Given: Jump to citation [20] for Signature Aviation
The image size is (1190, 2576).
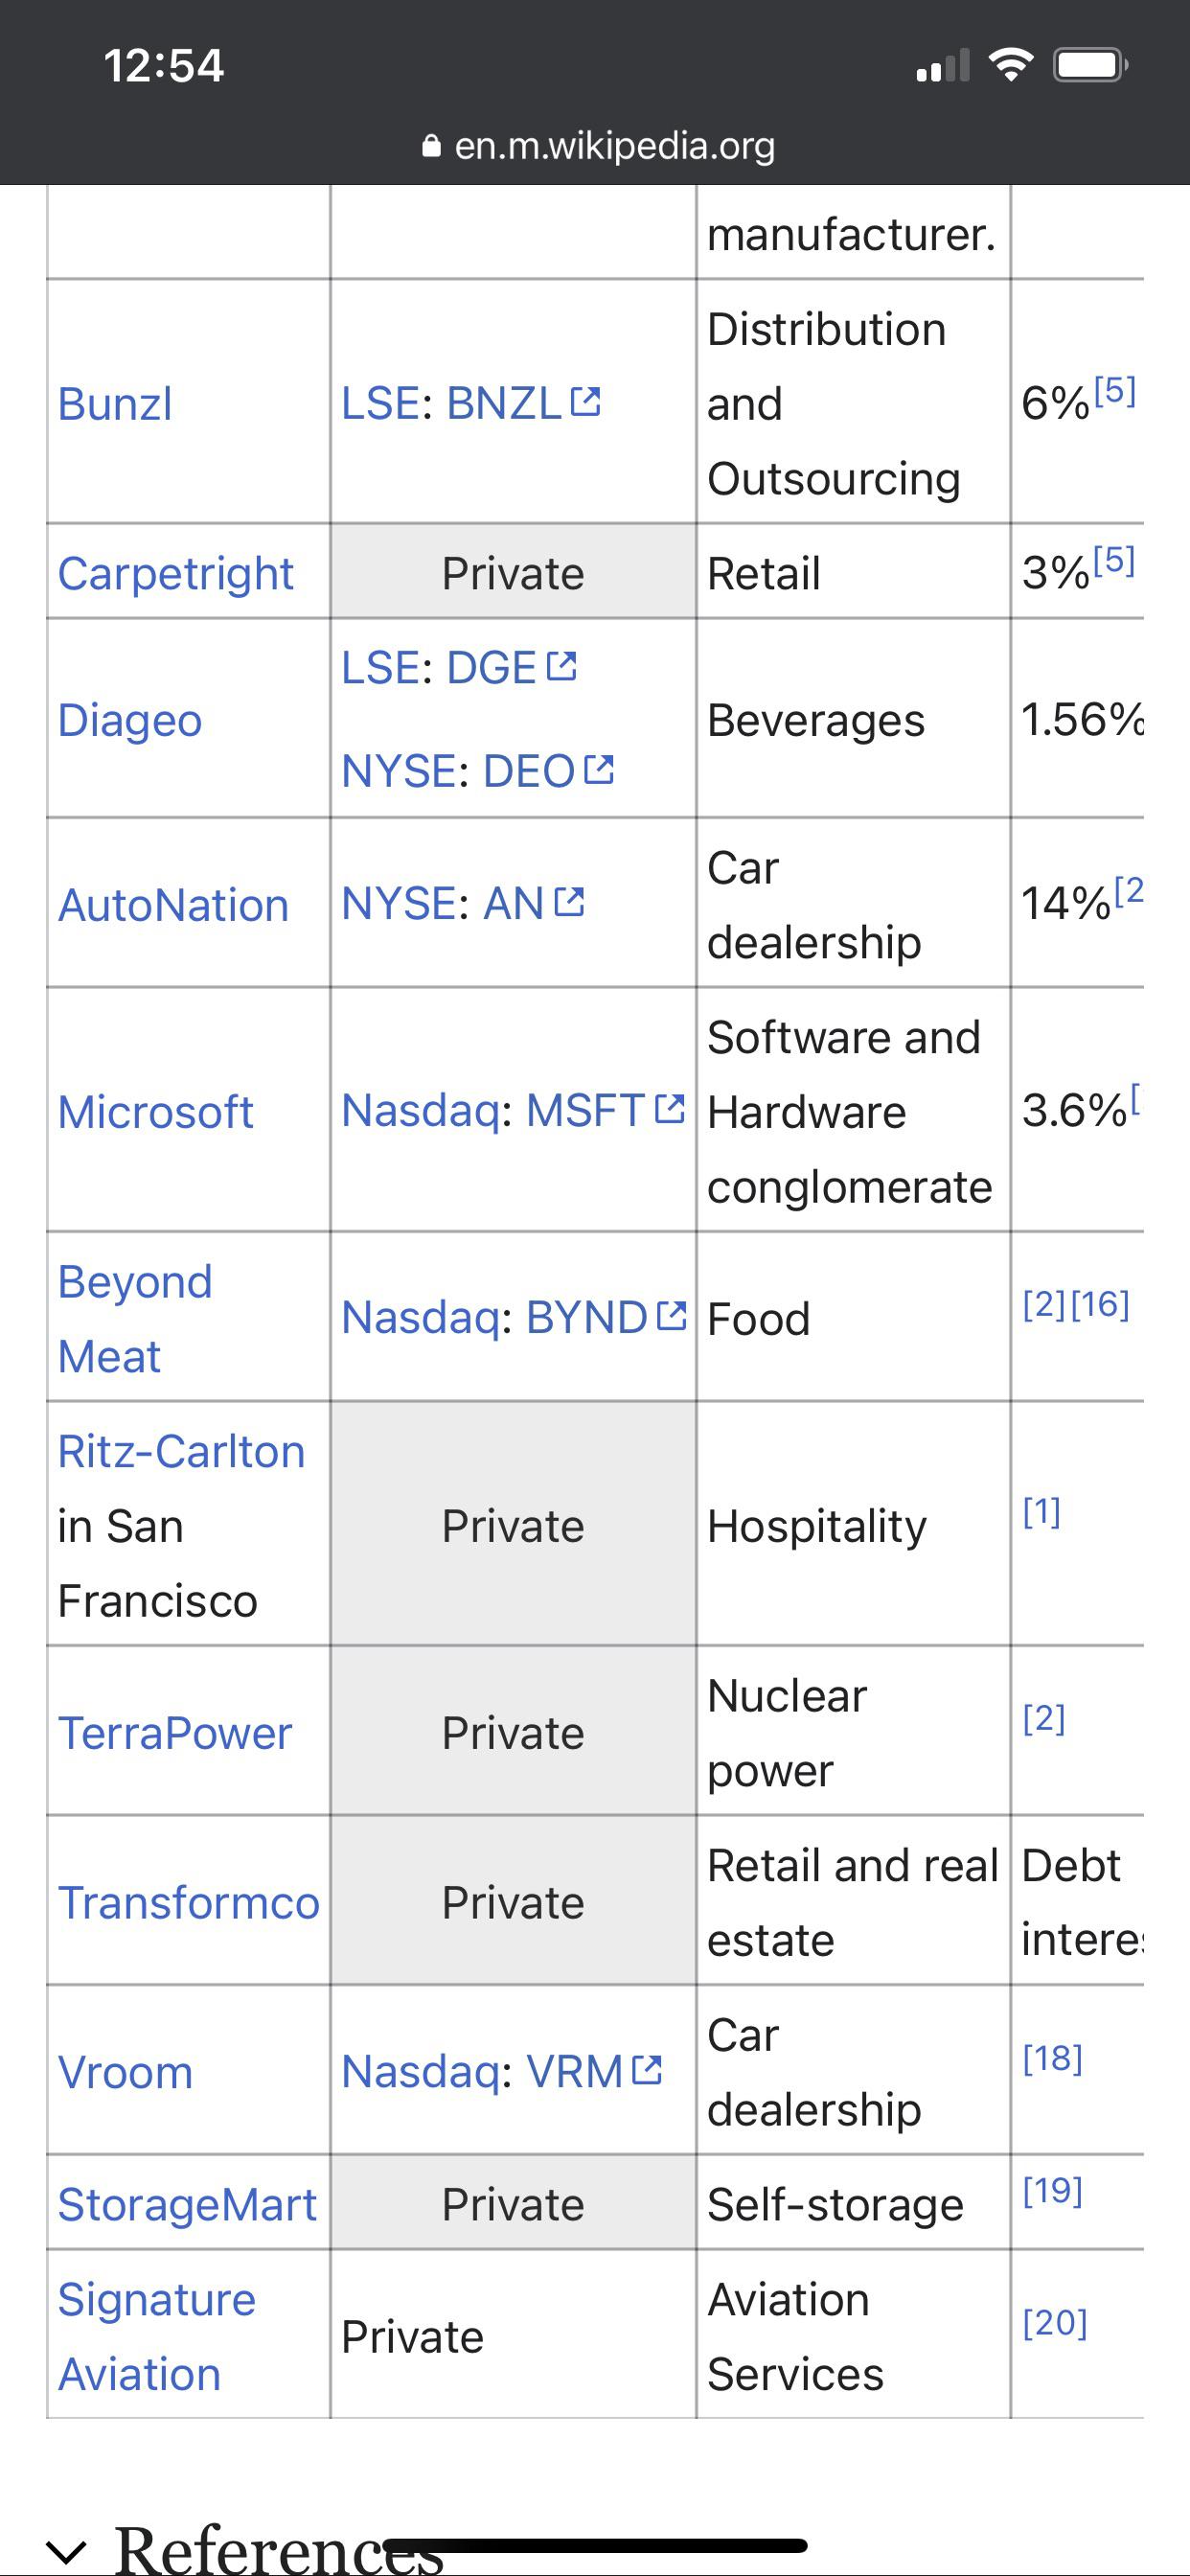Looking at the screenshot, I should (x=1054, y=2322).
